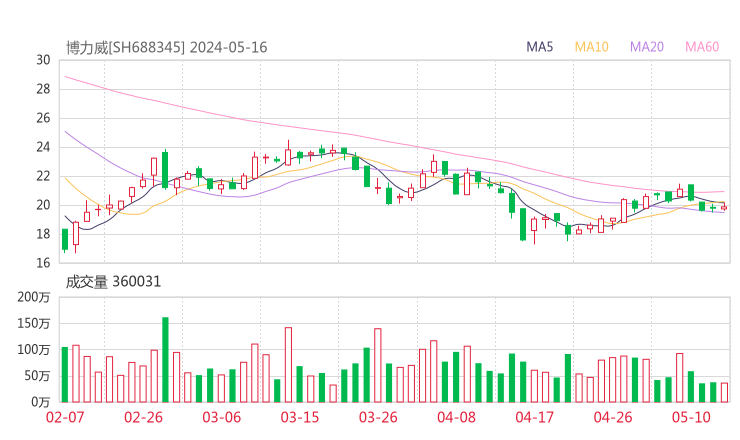The height and width of the screenshot is (440, 740).
Task: Click the 18 price axis label
Action: pos(43,234)
